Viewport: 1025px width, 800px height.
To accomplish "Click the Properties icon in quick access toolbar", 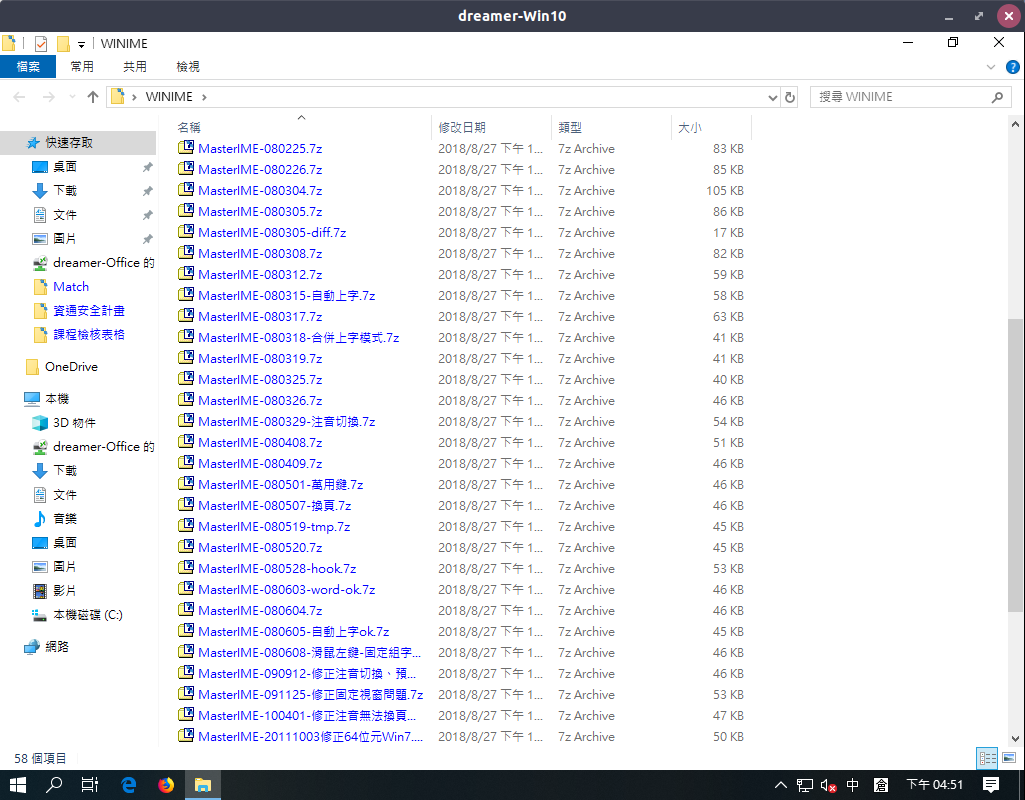I will pos(41,44).
